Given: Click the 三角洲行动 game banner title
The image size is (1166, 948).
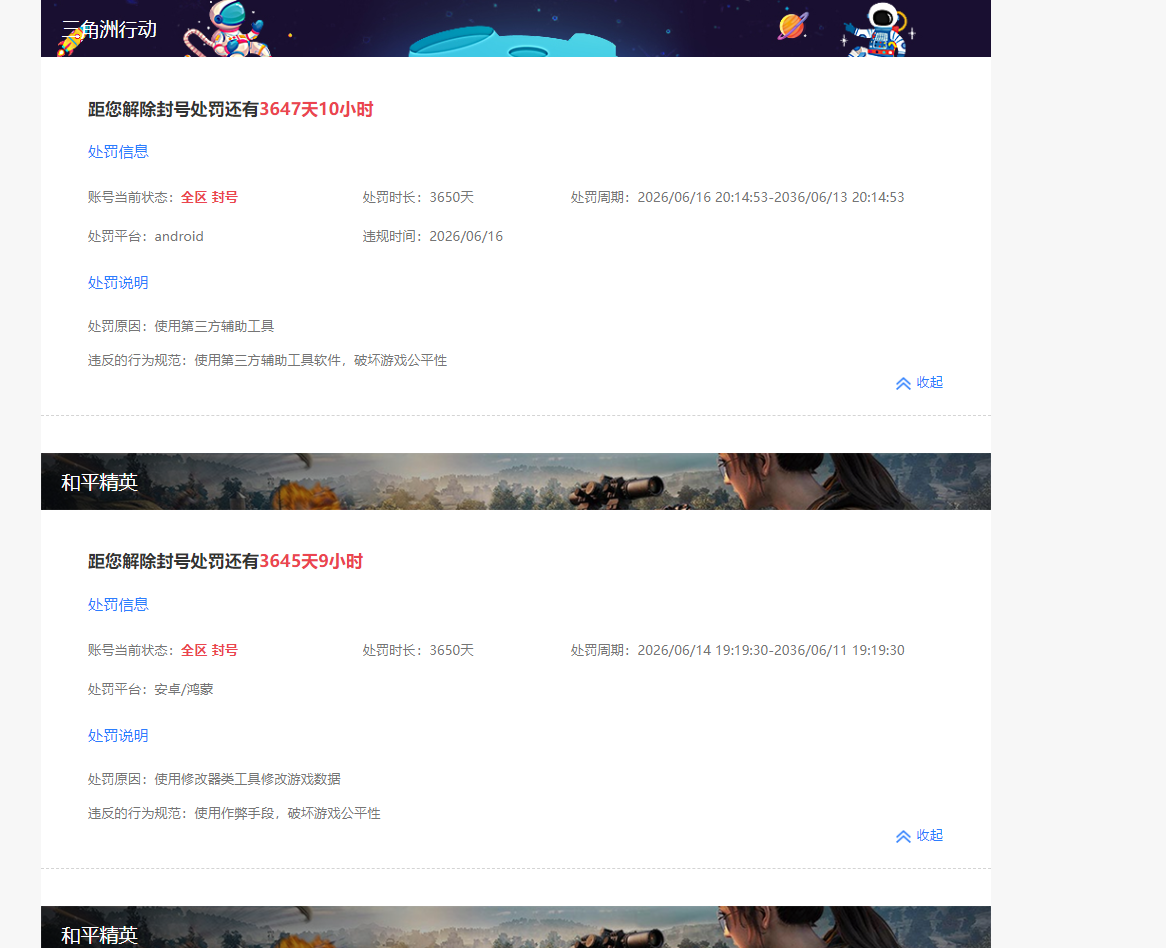Looking at the screenshot, I should click(109, 30).
